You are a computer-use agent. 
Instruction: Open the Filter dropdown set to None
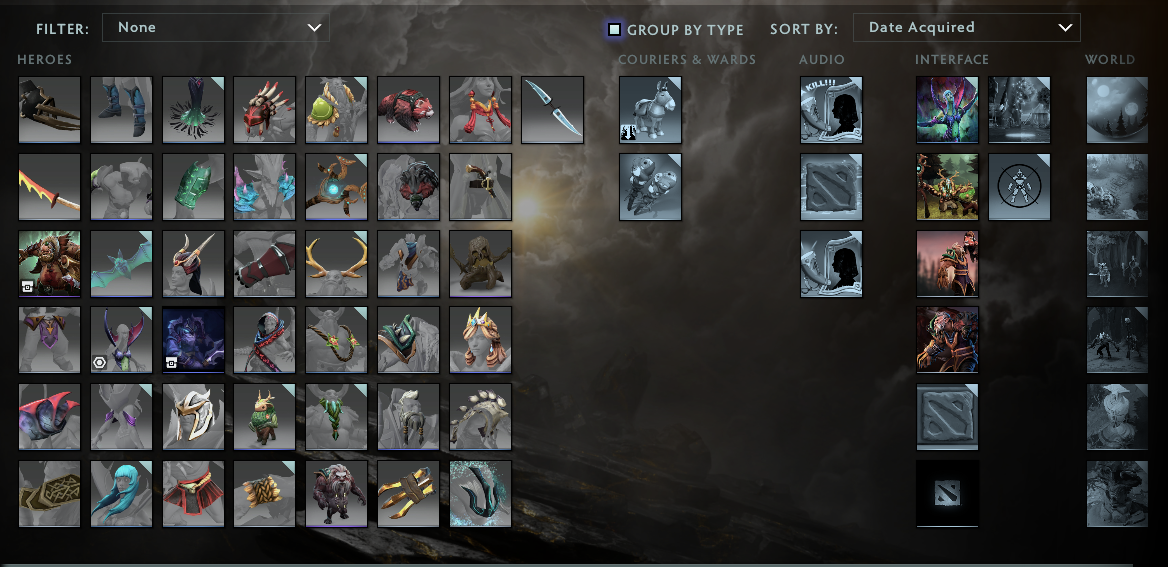(216, 28)
